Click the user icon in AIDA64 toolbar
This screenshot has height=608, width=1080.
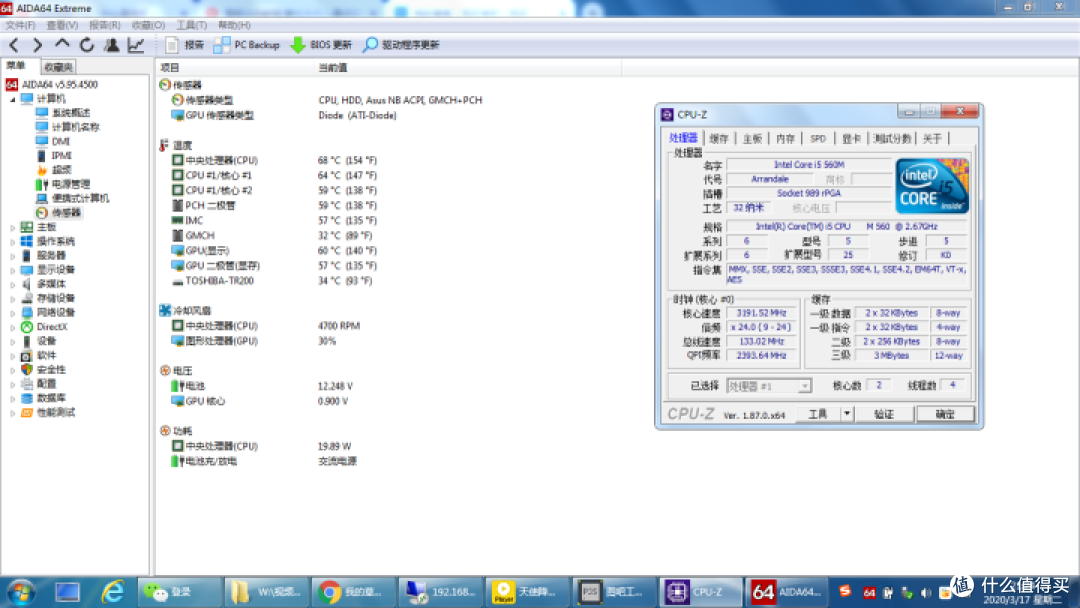click(x=111, y=45)
